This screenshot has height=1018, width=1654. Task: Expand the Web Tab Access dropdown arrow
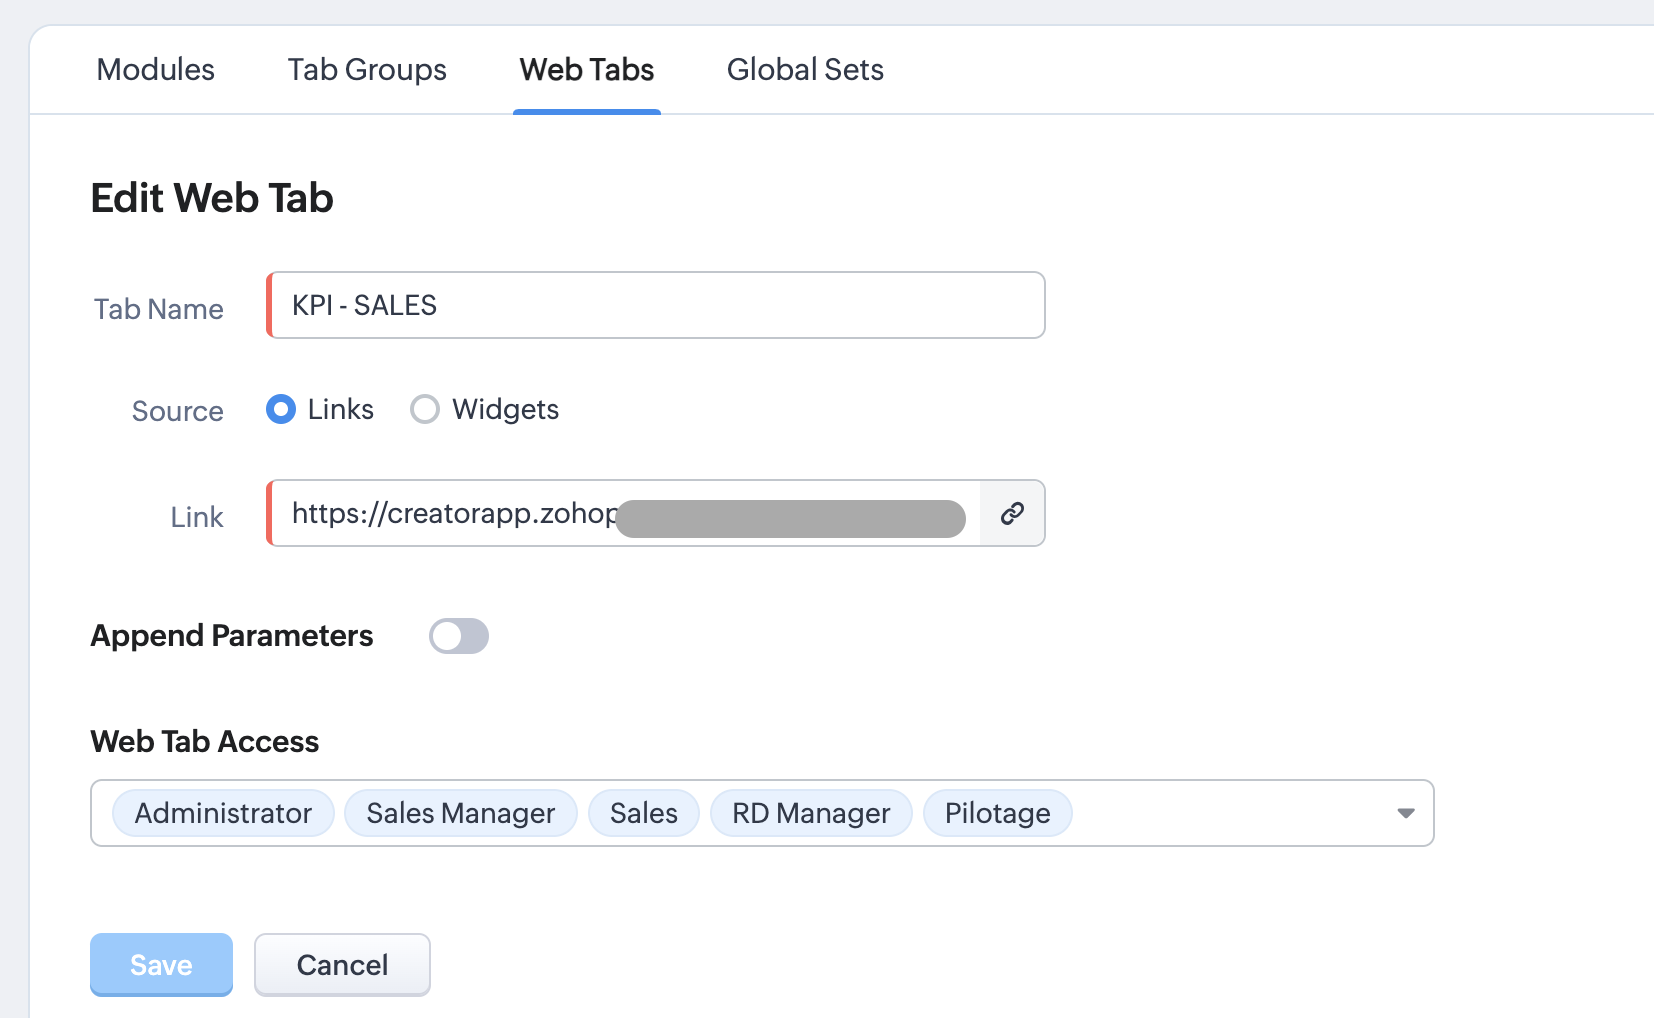(x=1405, y=813)
